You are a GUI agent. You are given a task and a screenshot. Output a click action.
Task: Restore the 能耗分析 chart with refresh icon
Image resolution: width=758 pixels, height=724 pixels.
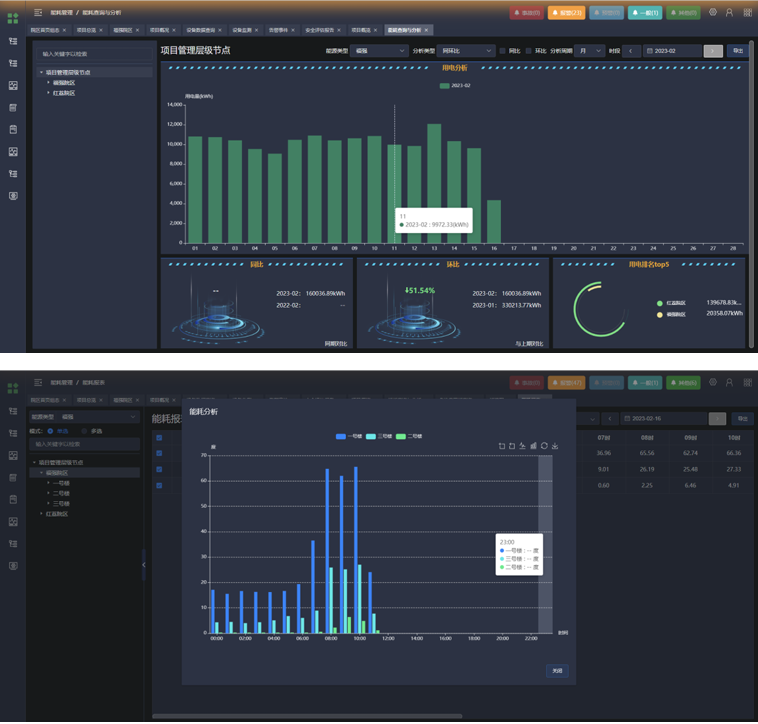(544, 446)
